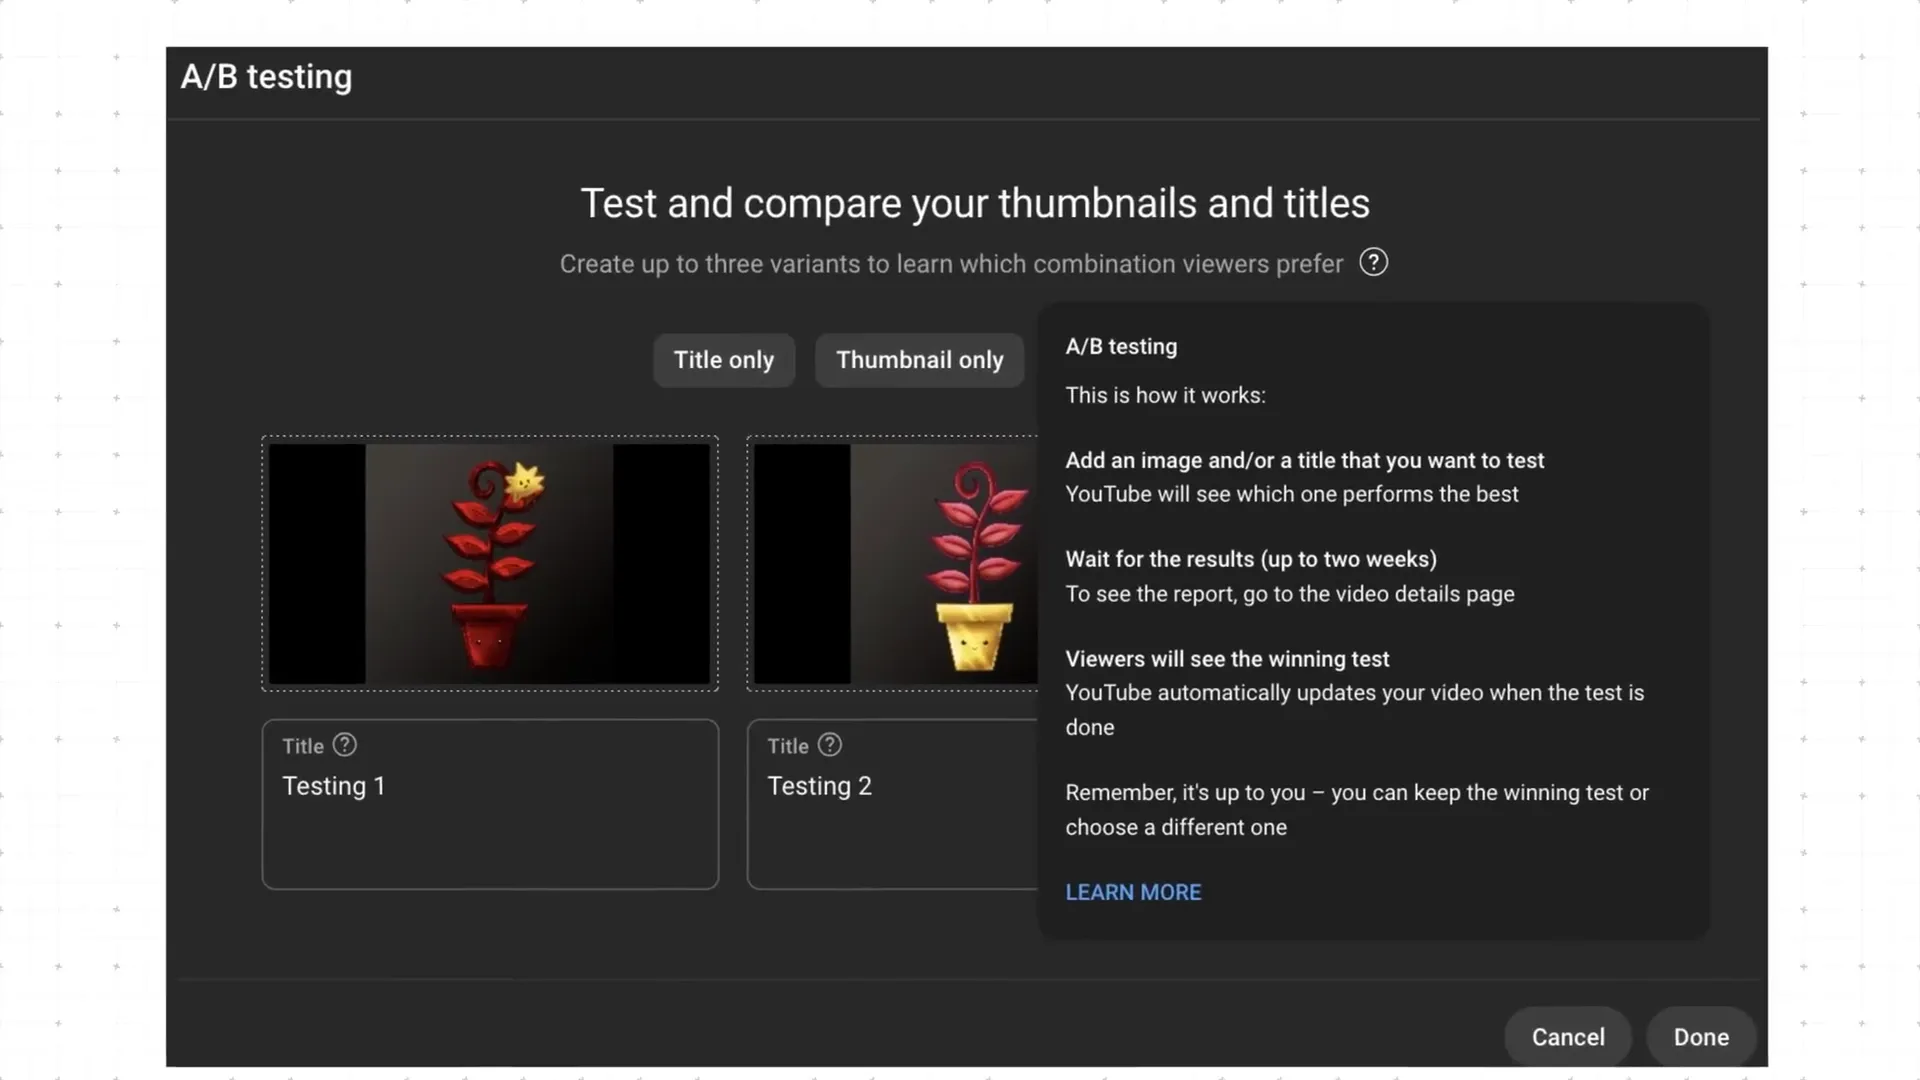Click the question mark beside Title on variant 1

click(x=344, y=744)
